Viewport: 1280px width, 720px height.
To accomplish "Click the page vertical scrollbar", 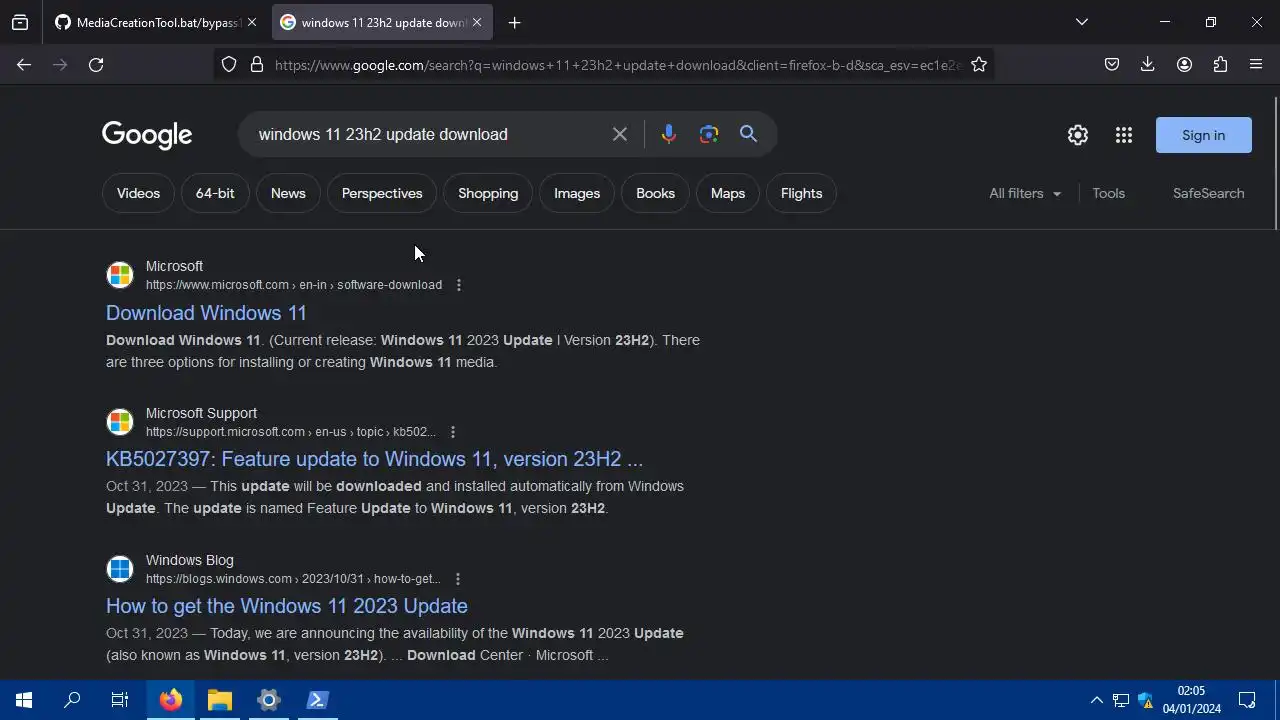I will pos(1275,162).
